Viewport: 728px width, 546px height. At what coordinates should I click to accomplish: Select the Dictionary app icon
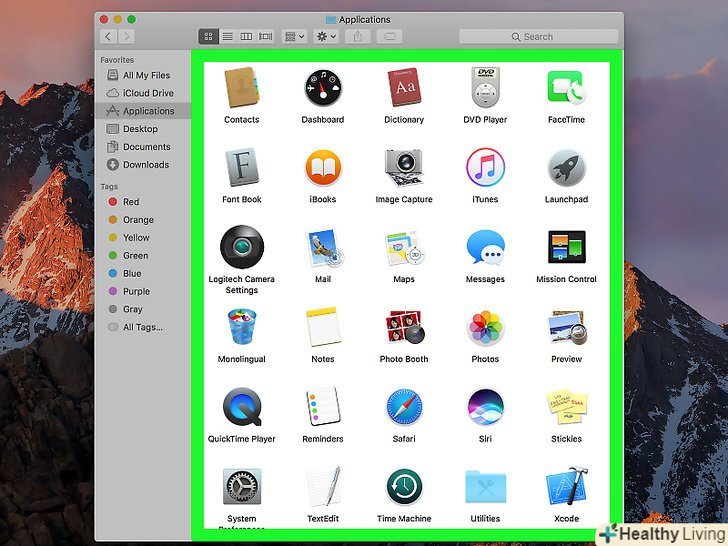[x=404, y=88]
